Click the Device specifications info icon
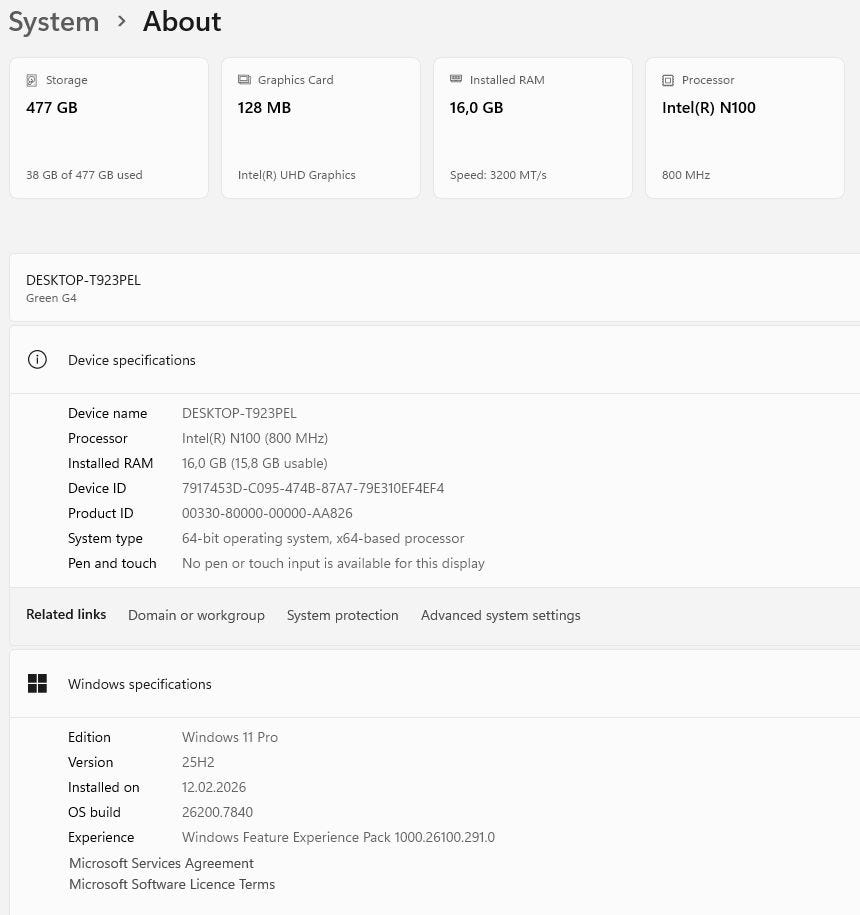The image size is (860, 915). 37,360
